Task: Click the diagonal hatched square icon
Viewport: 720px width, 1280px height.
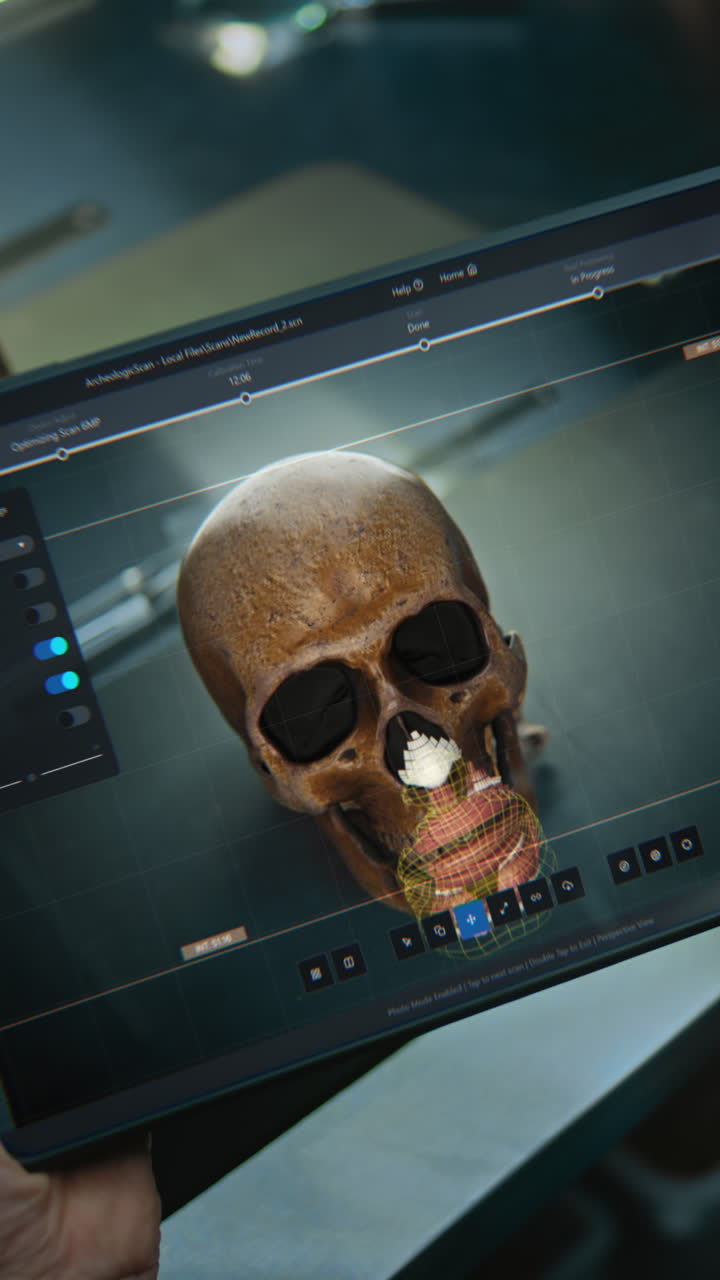Action: (x=316, y=973)
